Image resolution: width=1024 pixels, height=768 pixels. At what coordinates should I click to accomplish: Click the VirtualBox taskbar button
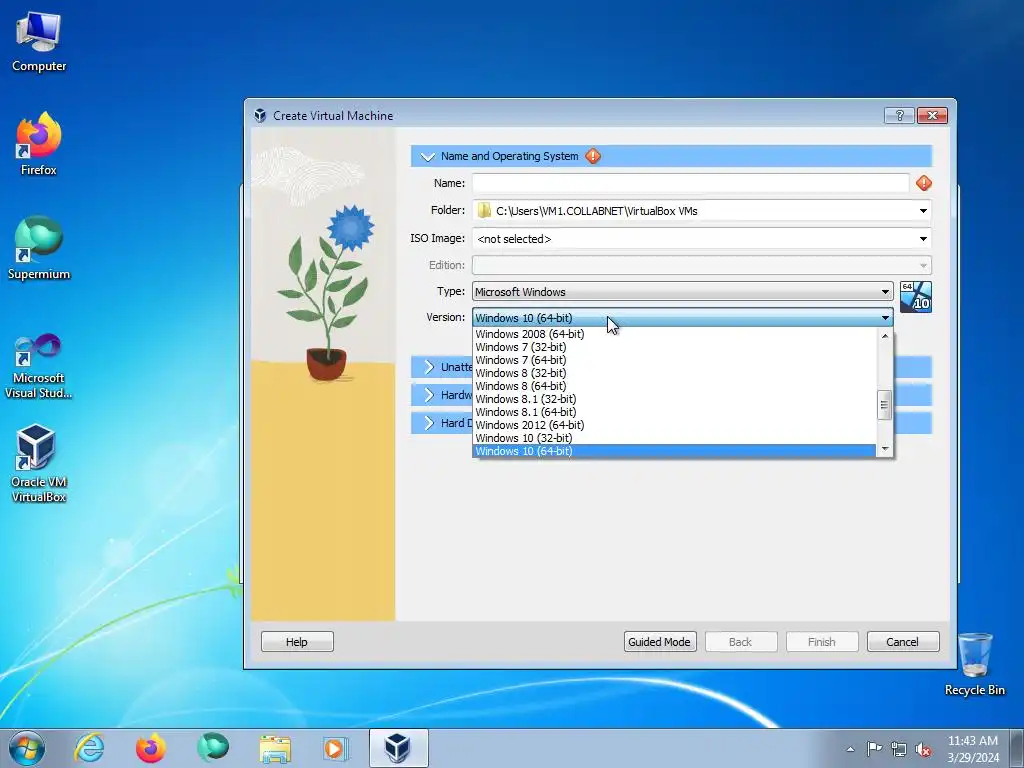398,748
